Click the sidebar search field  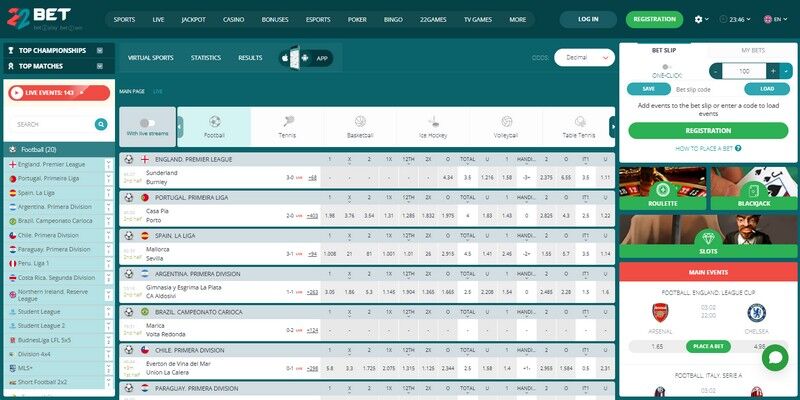click(52, 124)
